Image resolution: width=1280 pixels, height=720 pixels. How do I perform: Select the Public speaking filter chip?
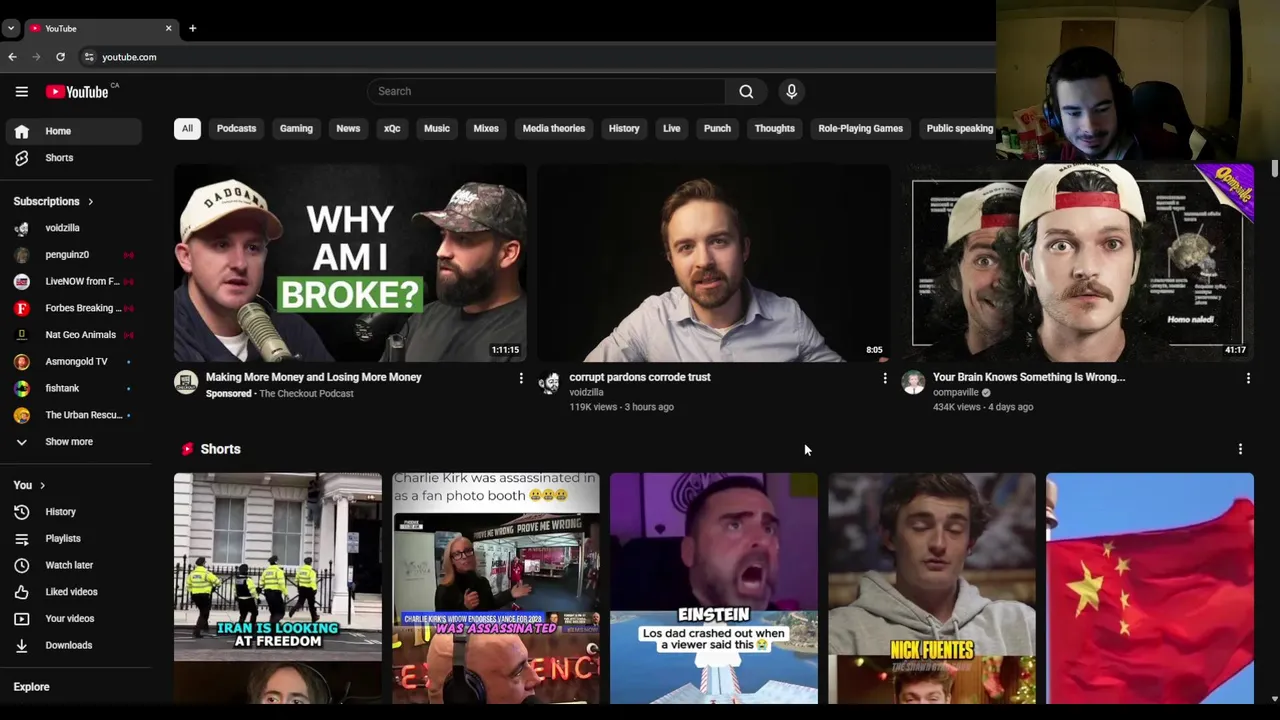pyautogui.click(x=960, y=128)
